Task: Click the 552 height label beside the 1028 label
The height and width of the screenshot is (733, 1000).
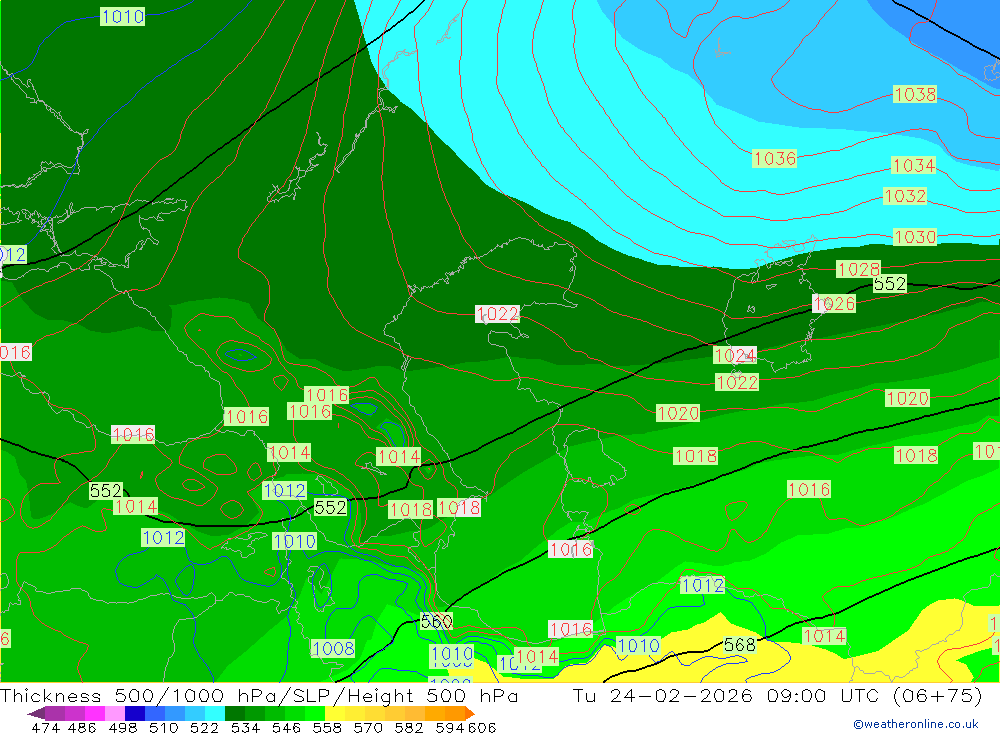Action: coord(889,283)
